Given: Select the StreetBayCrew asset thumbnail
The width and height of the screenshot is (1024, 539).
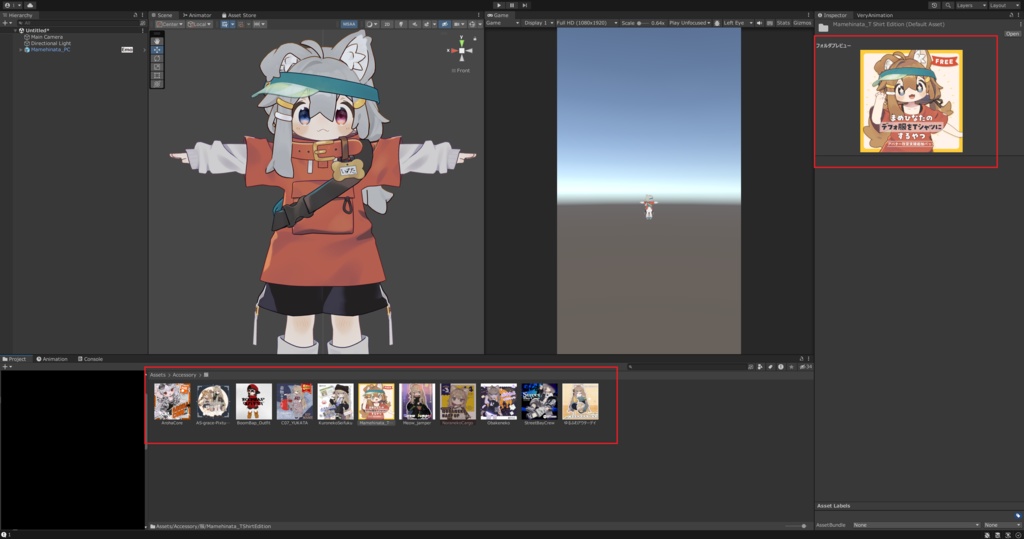Looking at the screenshot, I should pos(539,402).
